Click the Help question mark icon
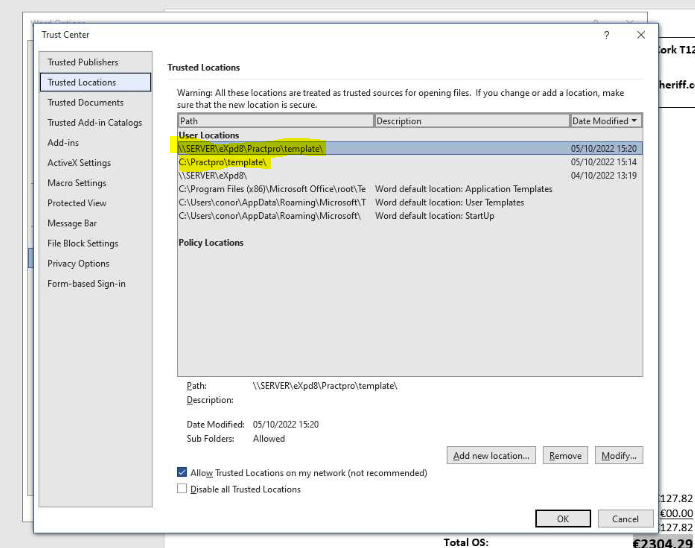 [x=606, y=35]
